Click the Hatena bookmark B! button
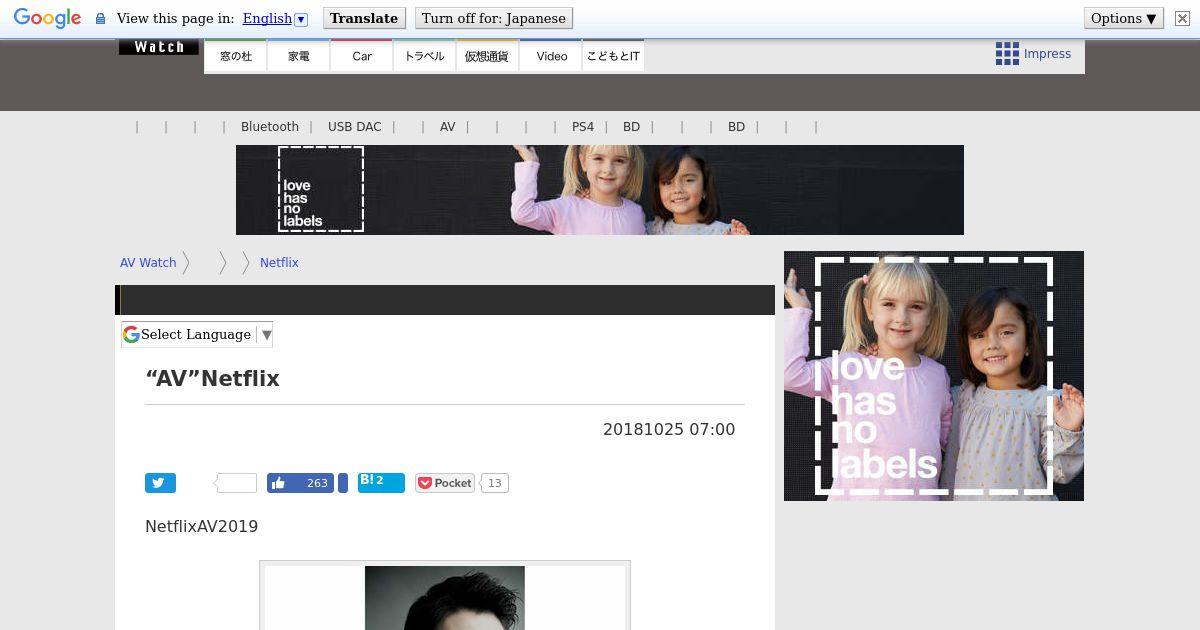The width and height of the screenshot is (1200, 630). pyautogui.click(x=381, y=483)
